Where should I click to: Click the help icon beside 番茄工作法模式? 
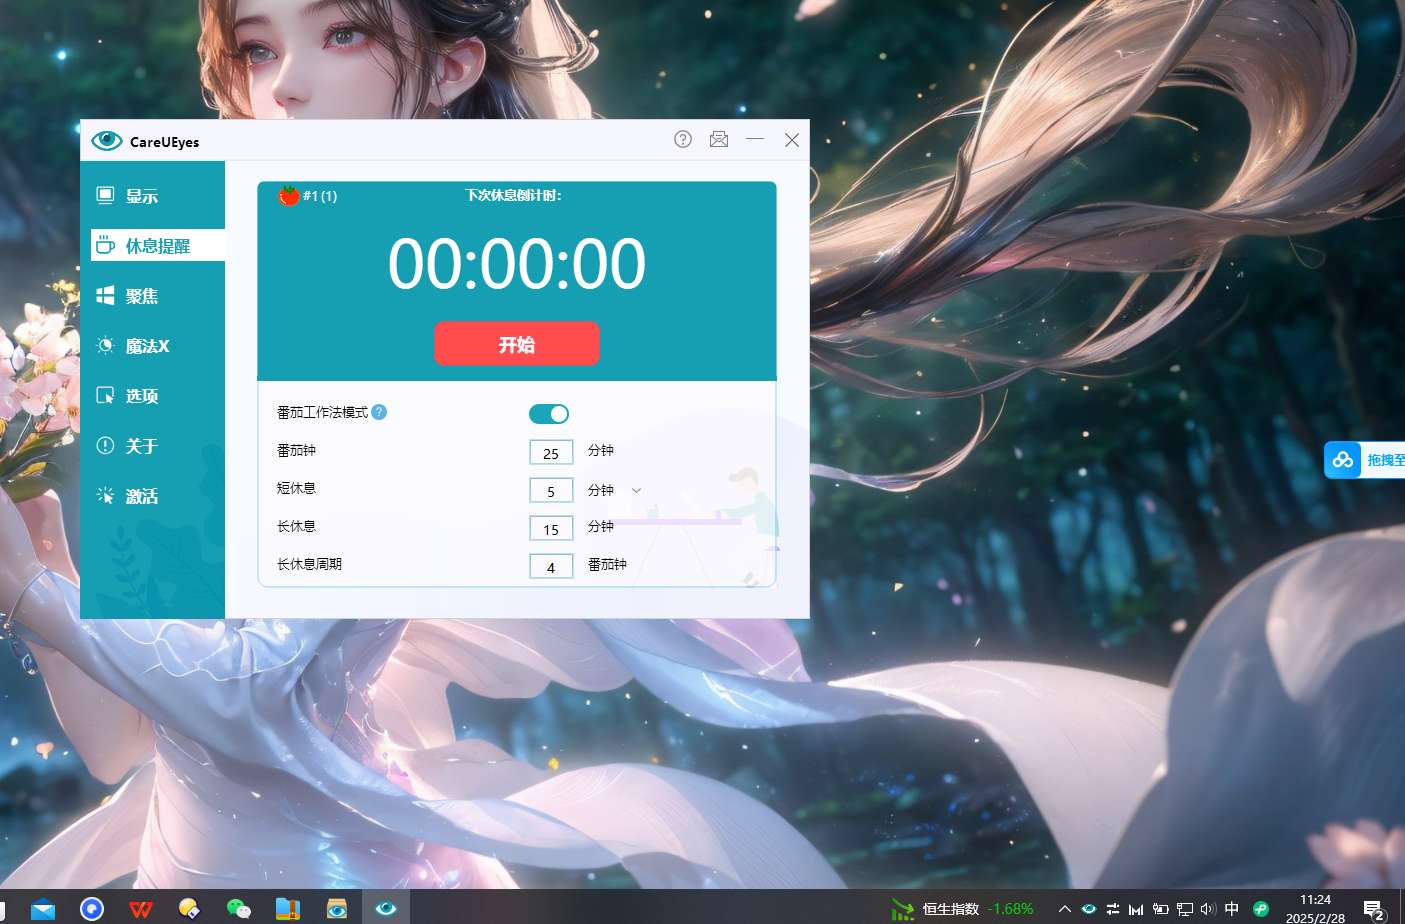coord(379,412)
